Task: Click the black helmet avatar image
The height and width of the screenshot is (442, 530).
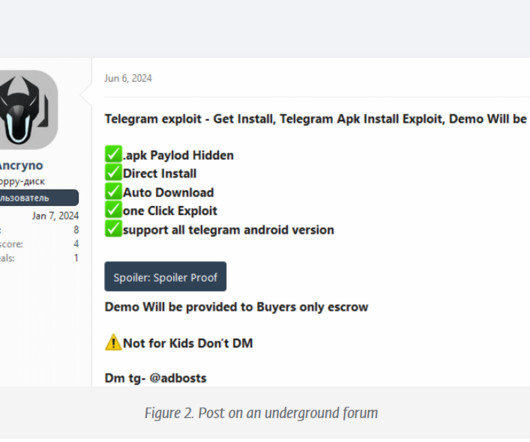Action: point(27,110)
